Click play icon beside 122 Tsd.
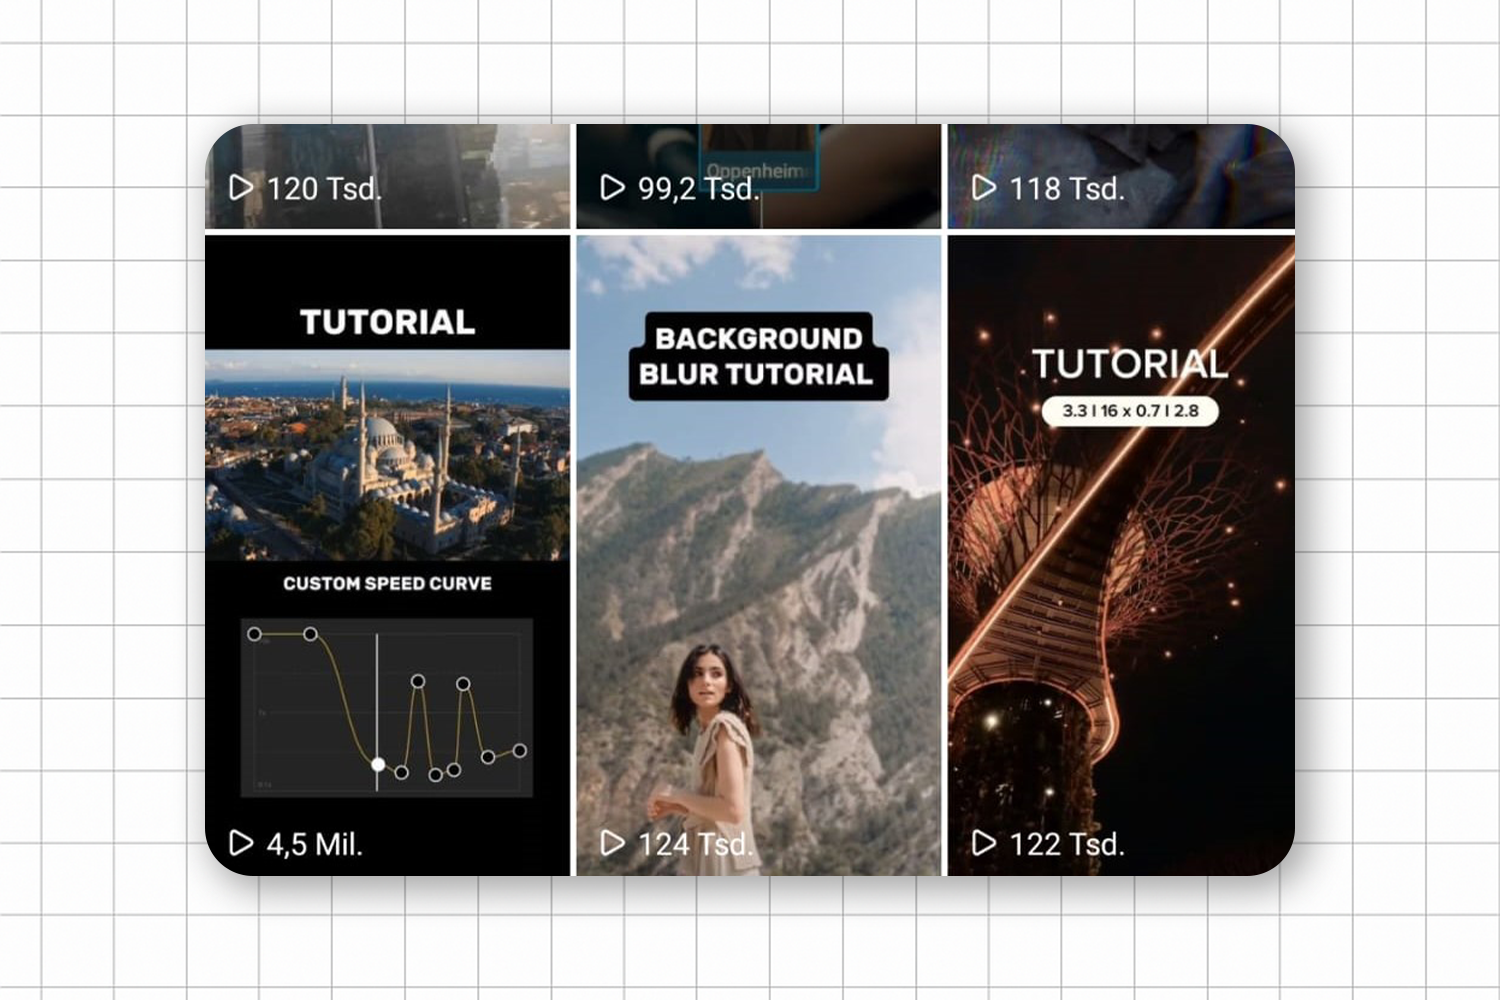This screenshot has height=1000, width=1500. (x=984, y=843)
